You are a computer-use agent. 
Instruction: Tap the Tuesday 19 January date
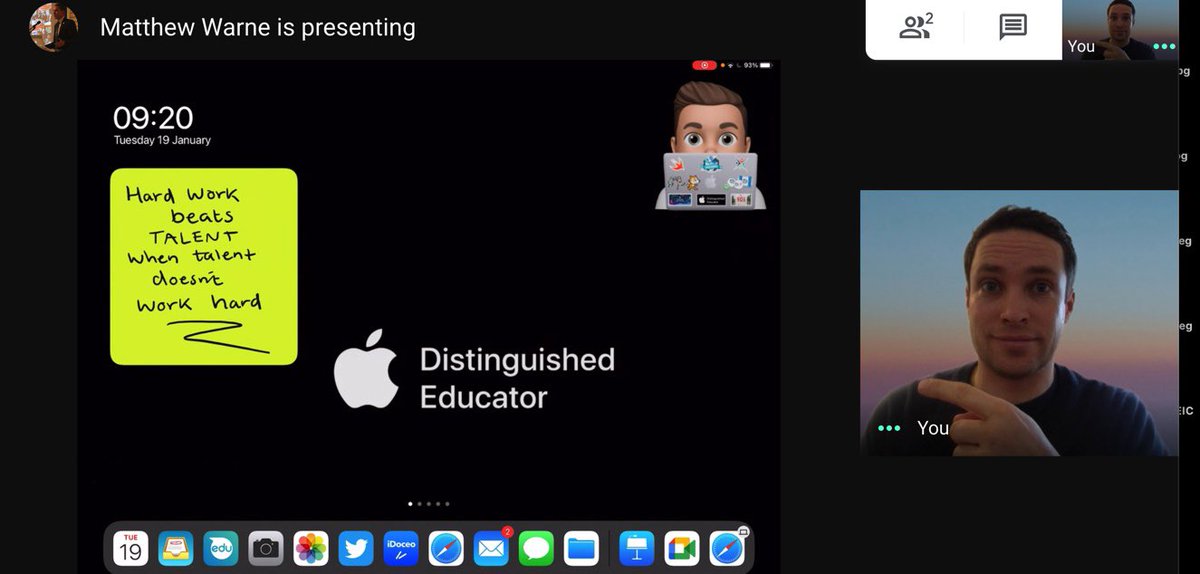click(162, 141)
